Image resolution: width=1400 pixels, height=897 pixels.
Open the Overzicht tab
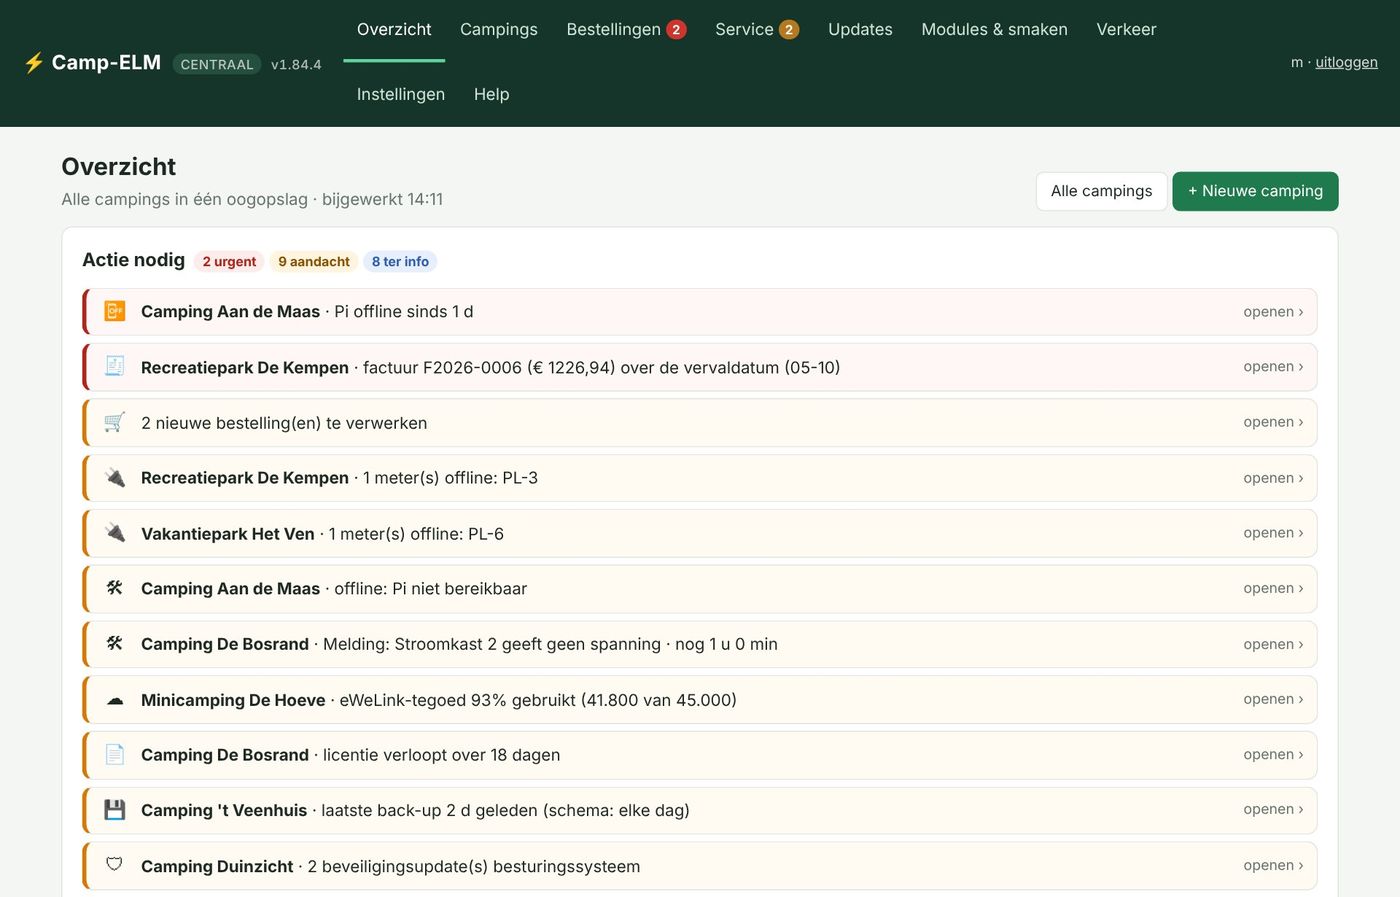point(394,30)
